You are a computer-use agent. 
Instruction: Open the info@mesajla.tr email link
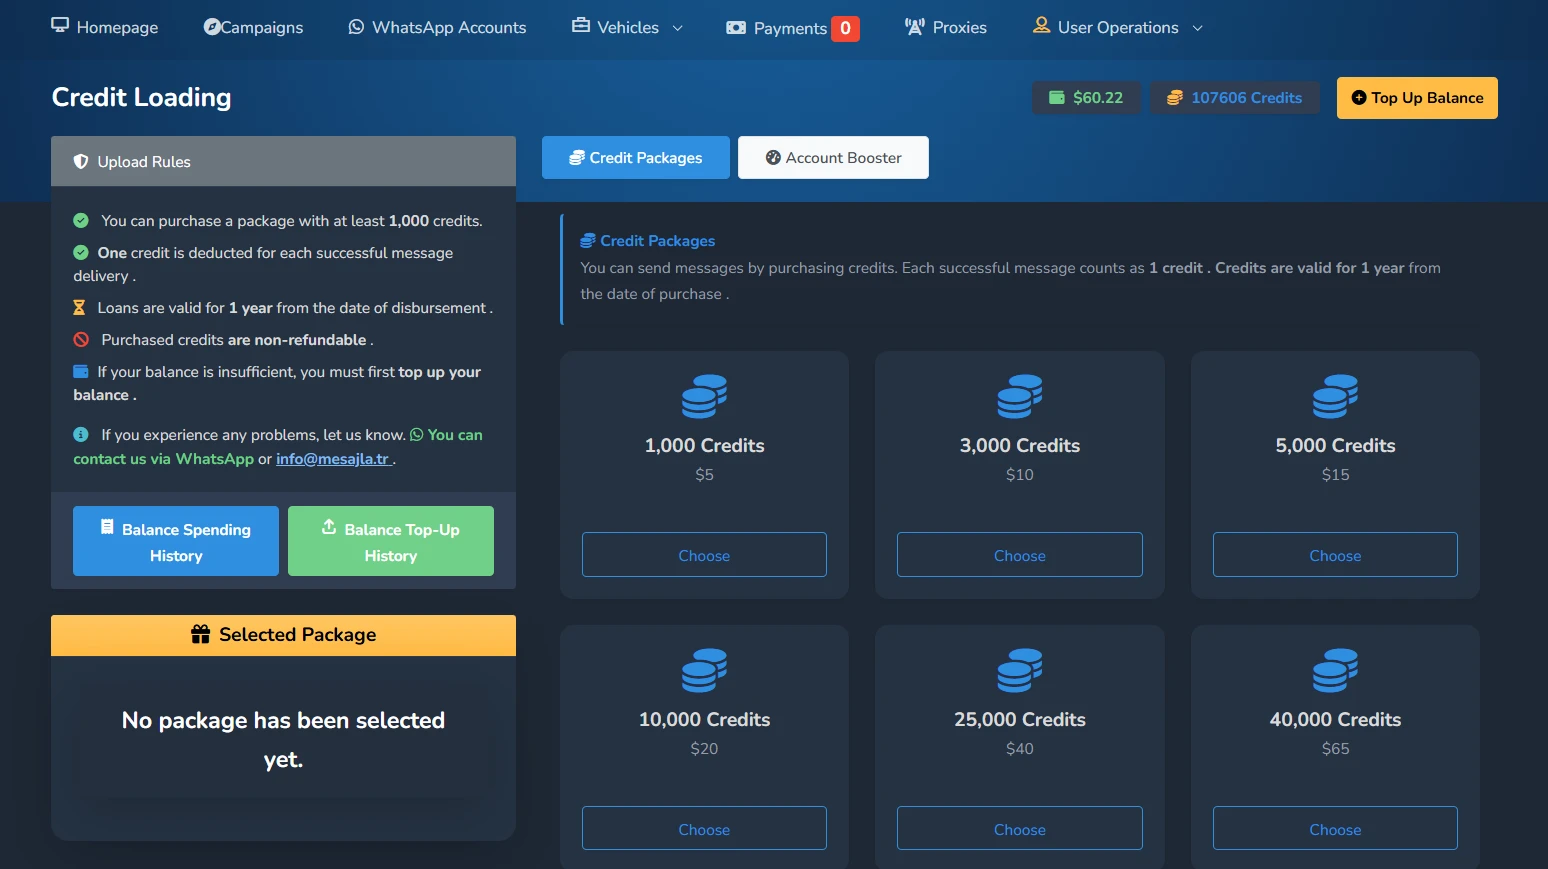[332, 459]
